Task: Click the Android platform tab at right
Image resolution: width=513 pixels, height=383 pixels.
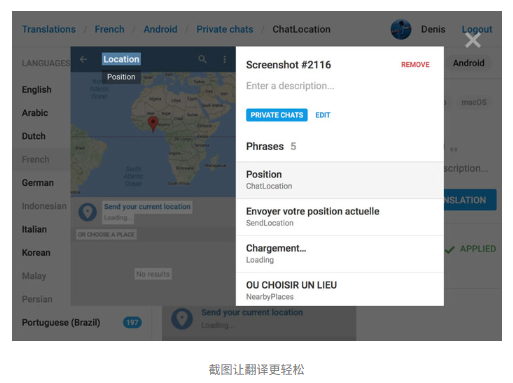Action: pos(468,63)
